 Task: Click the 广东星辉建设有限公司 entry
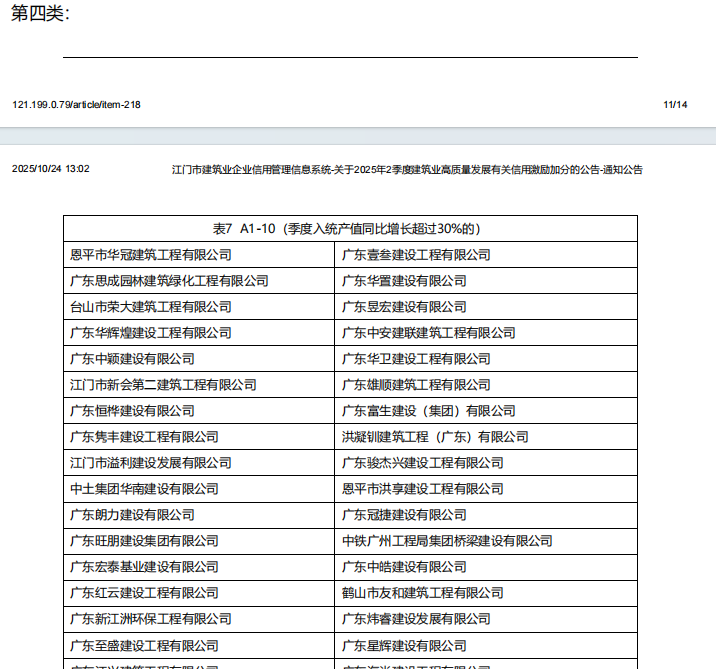pos(404,645)
